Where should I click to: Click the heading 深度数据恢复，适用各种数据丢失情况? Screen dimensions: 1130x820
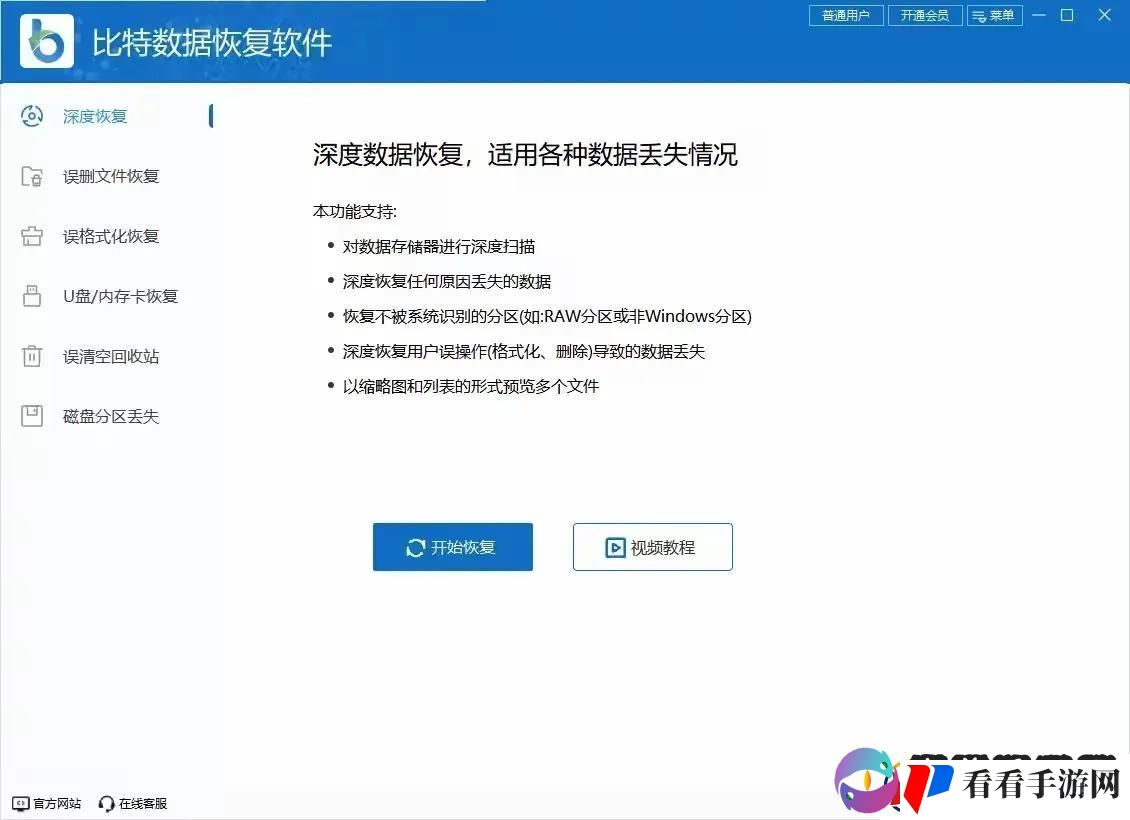click(x=525, y=155)
